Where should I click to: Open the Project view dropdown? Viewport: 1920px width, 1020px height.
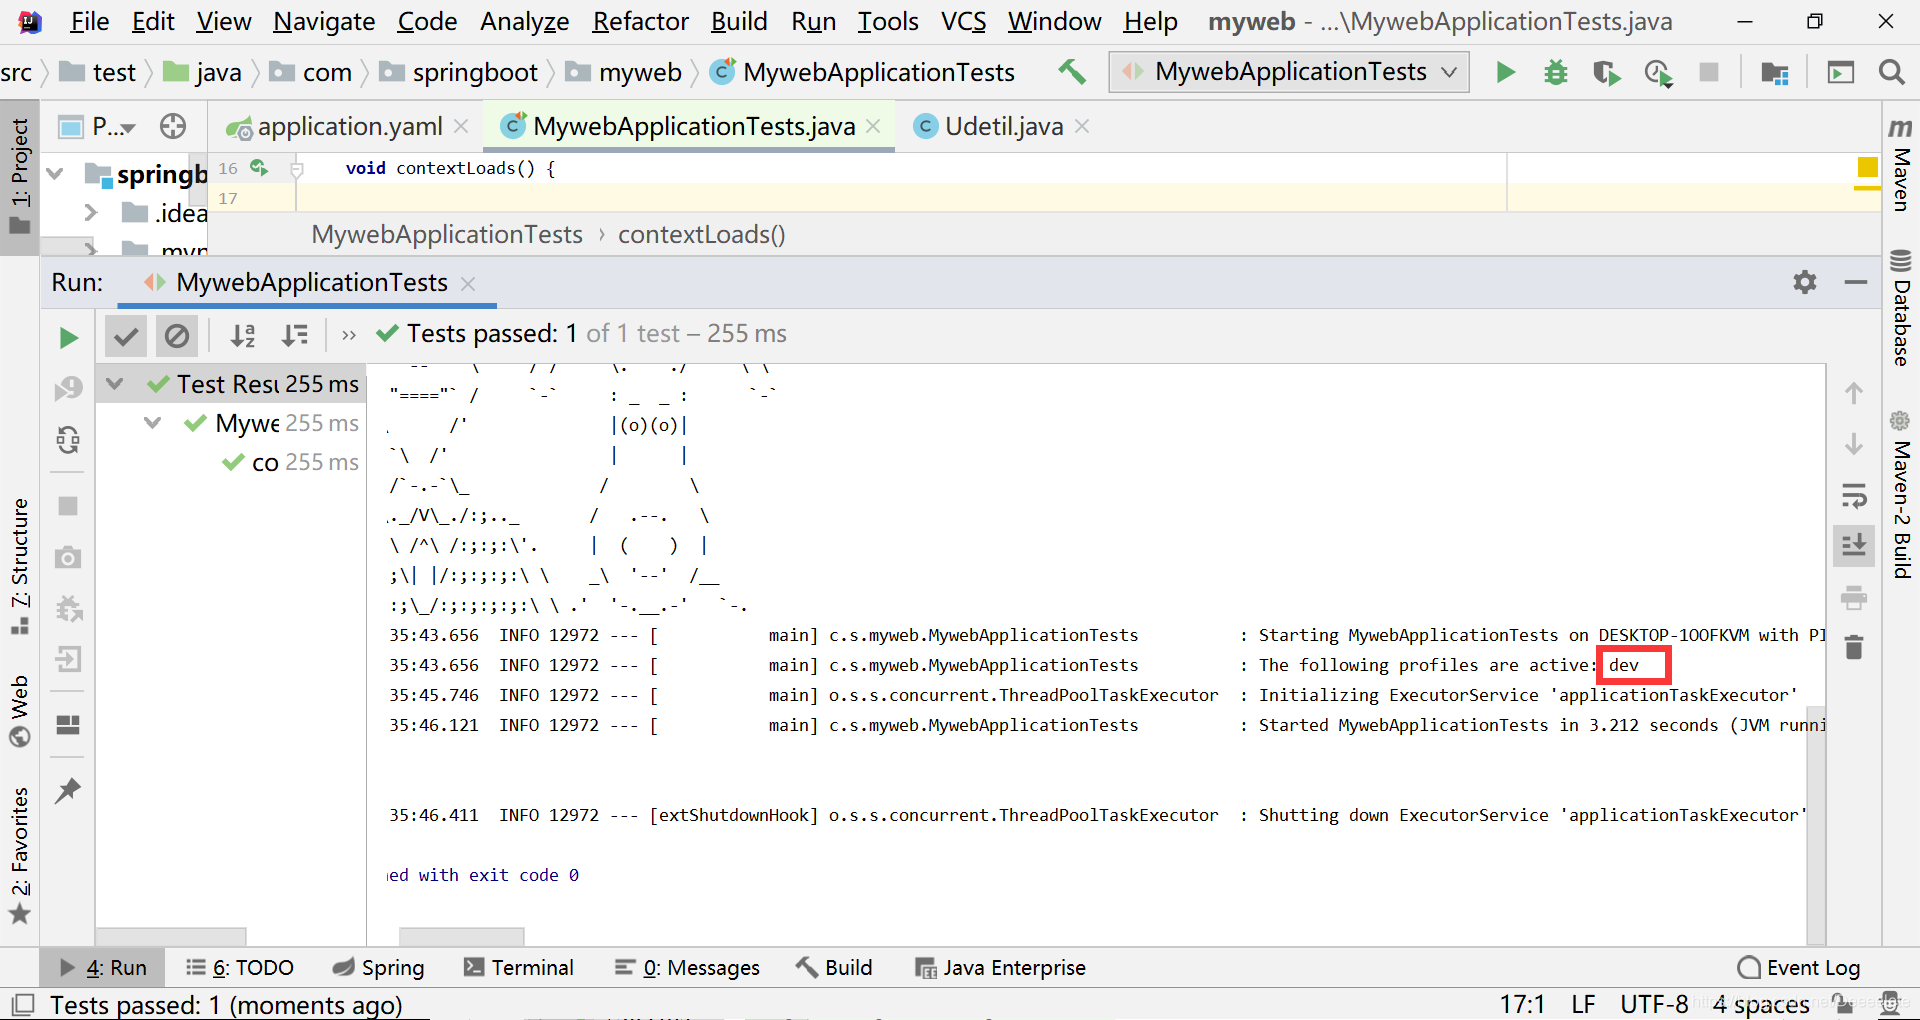coord(99,126)
